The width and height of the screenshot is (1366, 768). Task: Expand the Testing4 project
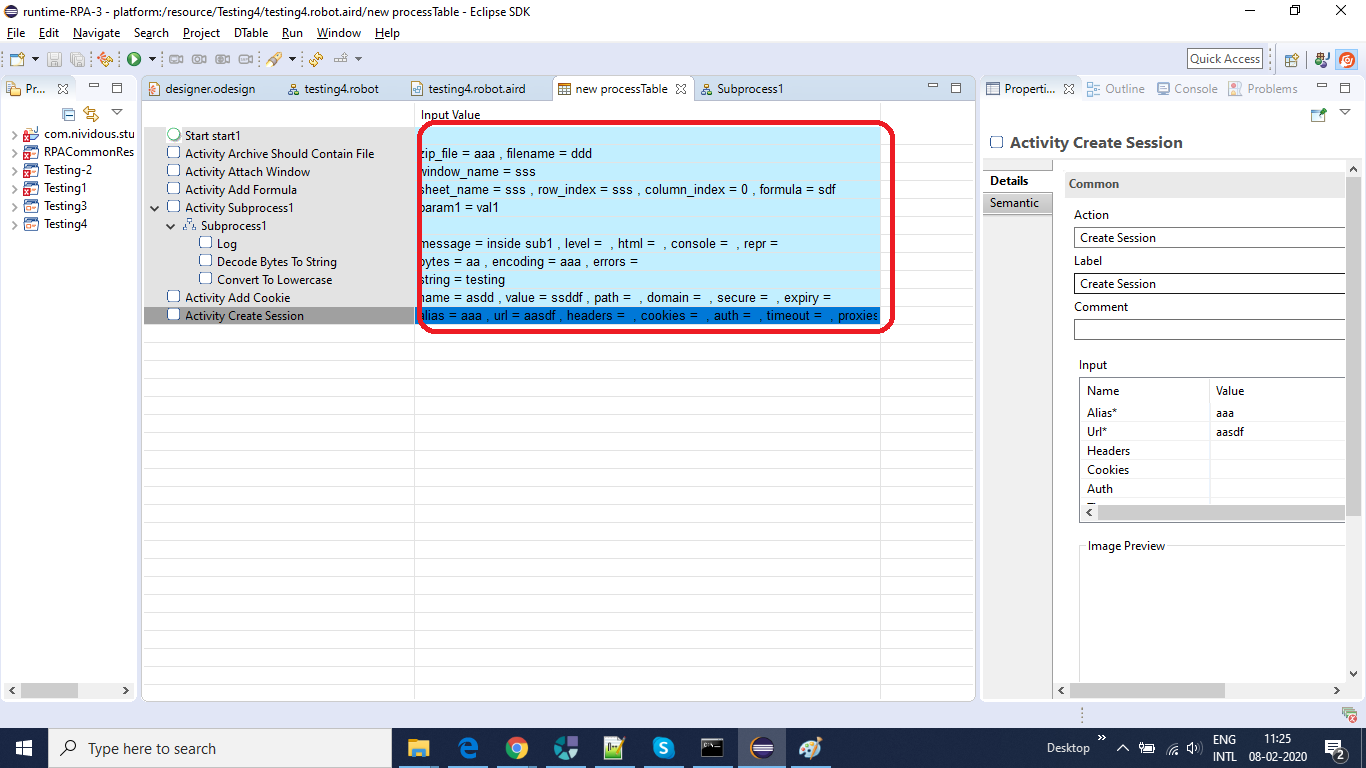(13, 224)
